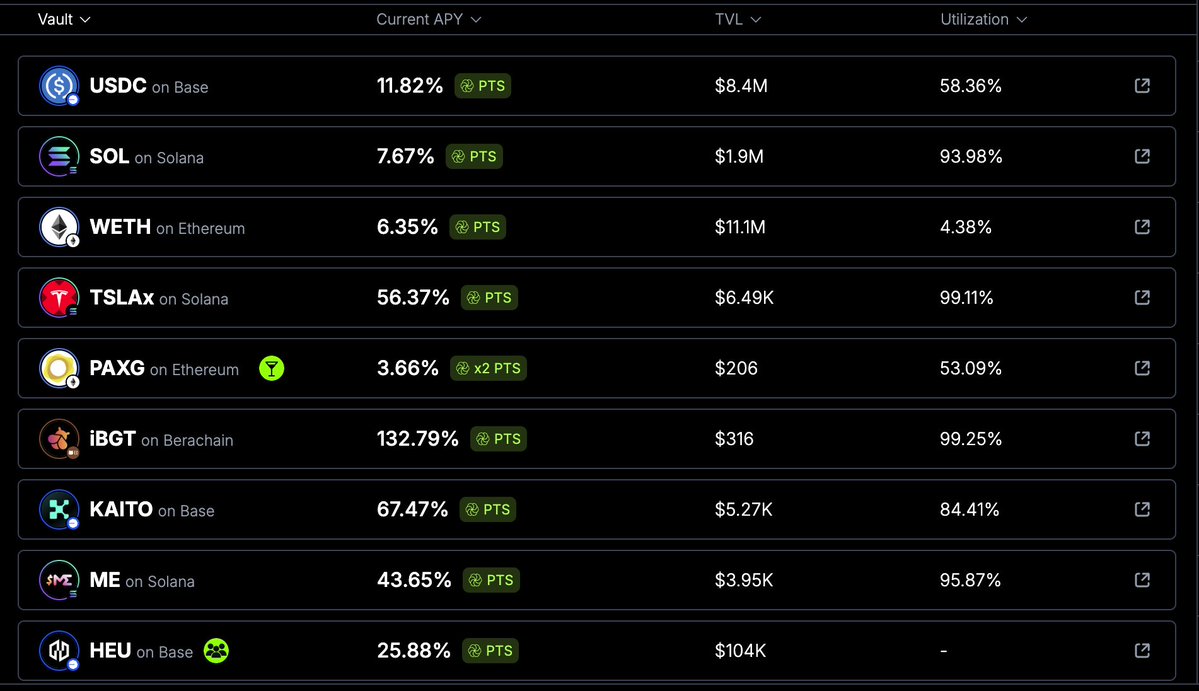Open the ME on Solana vault row
1199x691 pixels.
pyautogui.click(x=596, y=580)
